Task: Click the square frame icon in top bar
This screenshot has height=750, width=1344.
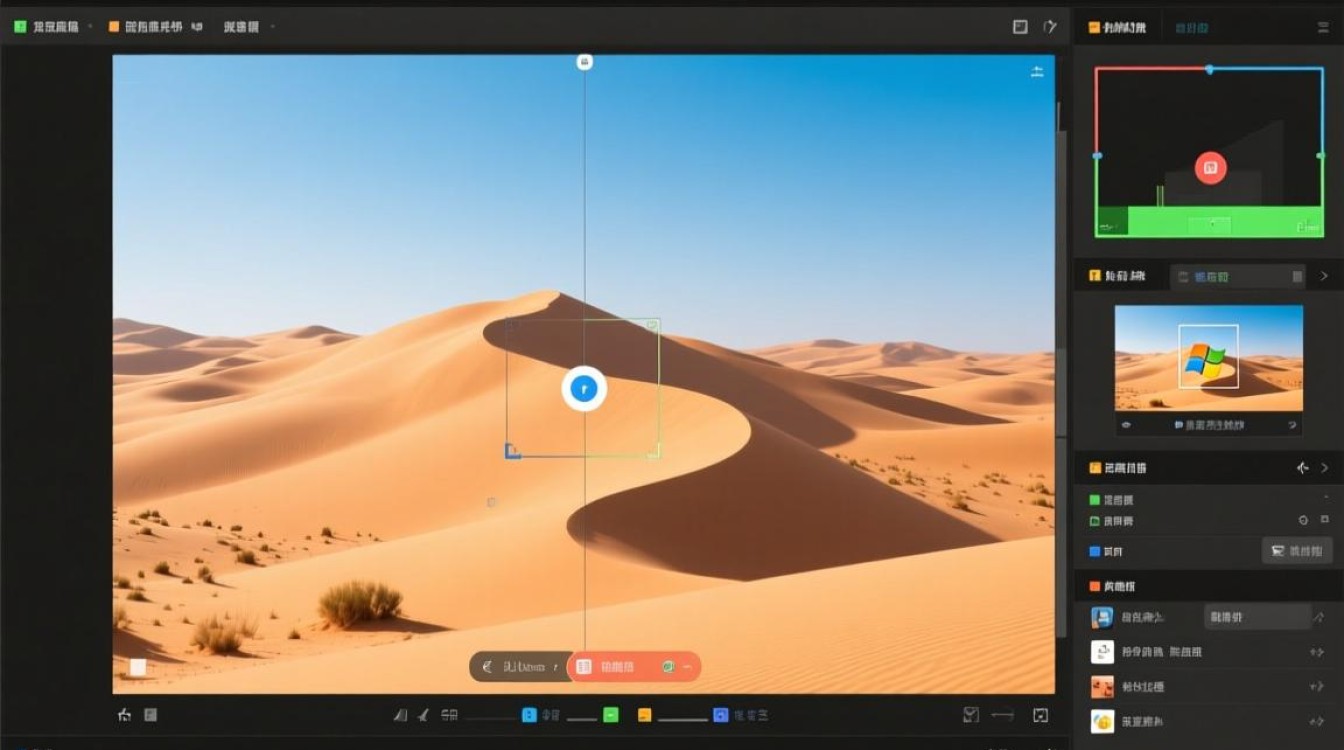Action: (x=1020, y=27)
